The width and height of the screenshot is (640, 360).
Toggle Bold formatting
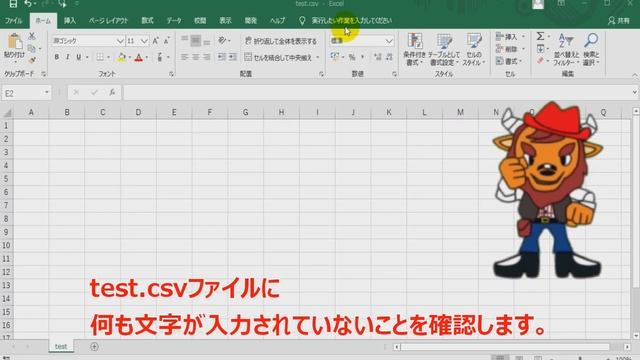tap(56, 57)
